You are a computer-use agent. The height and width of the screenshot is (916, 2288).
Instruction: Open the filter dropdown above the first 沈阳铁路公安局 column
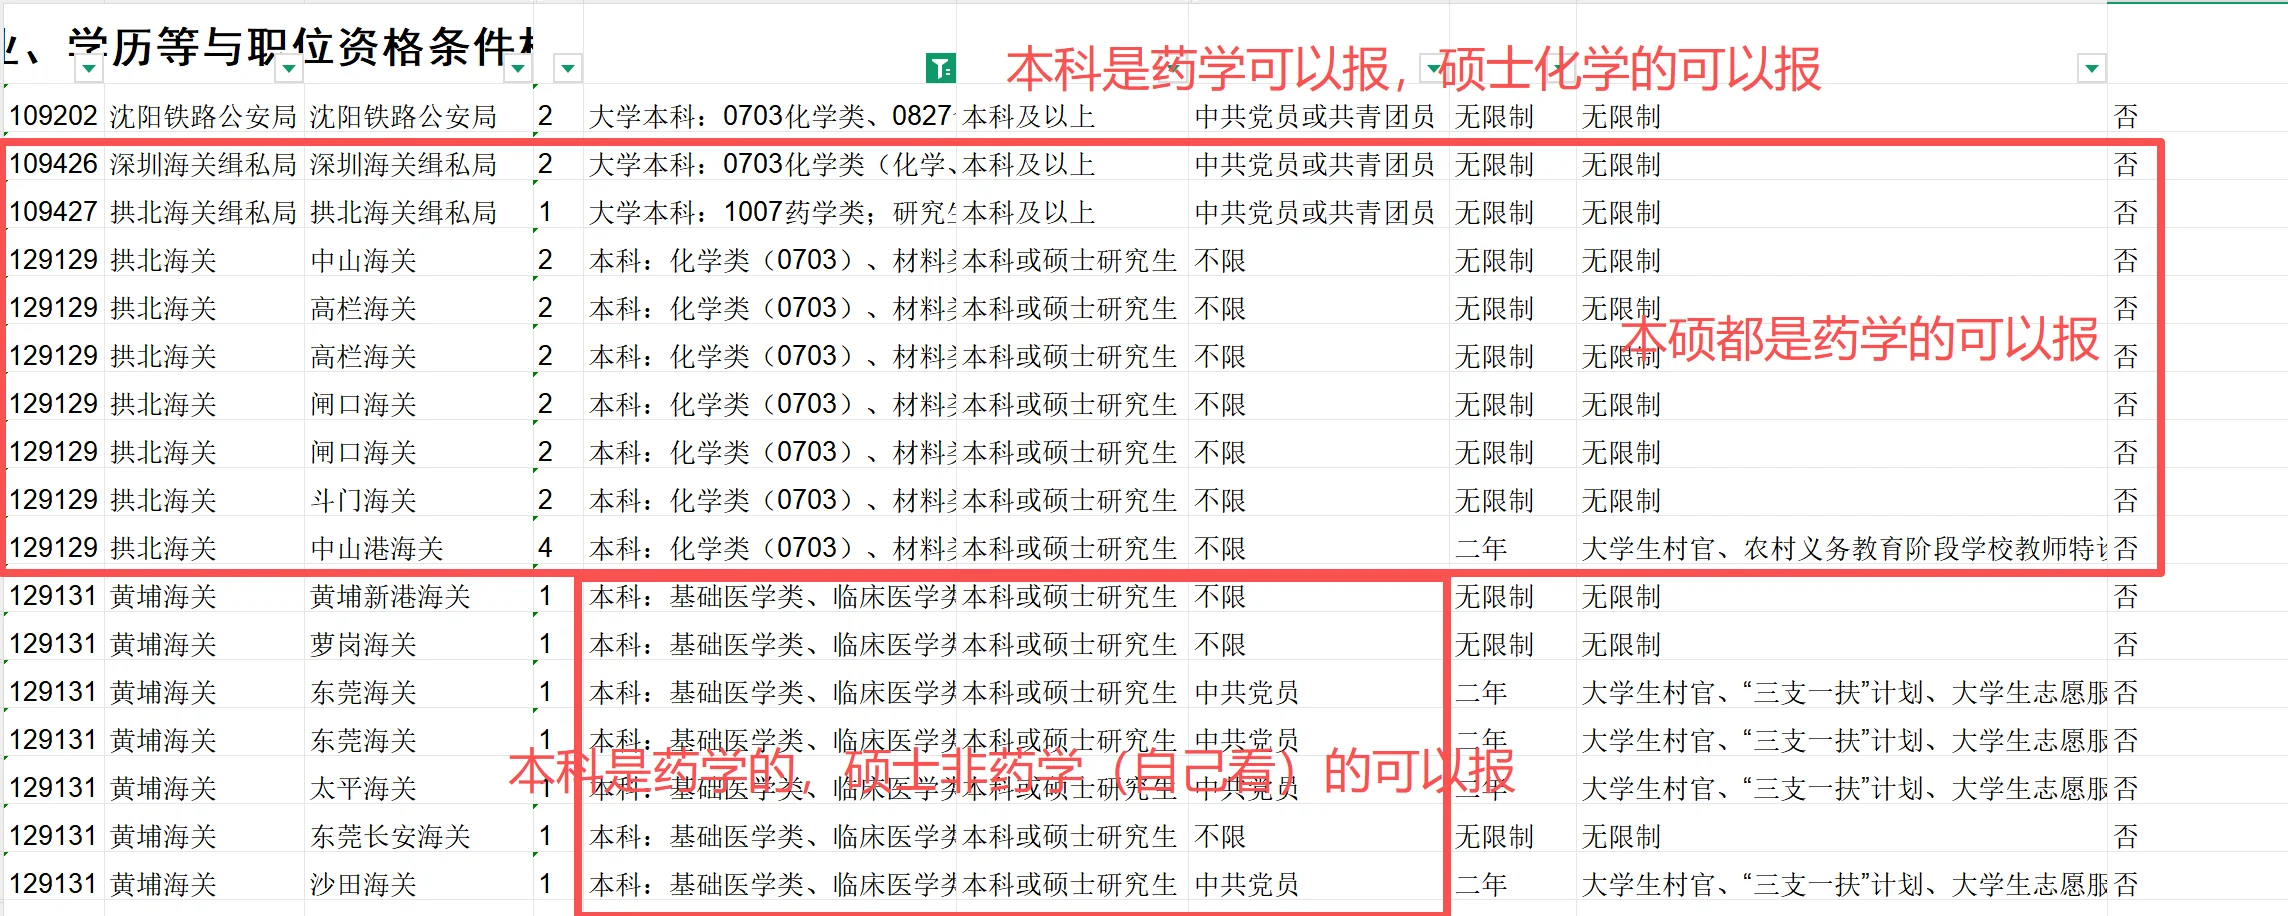(x=289, y=68)
